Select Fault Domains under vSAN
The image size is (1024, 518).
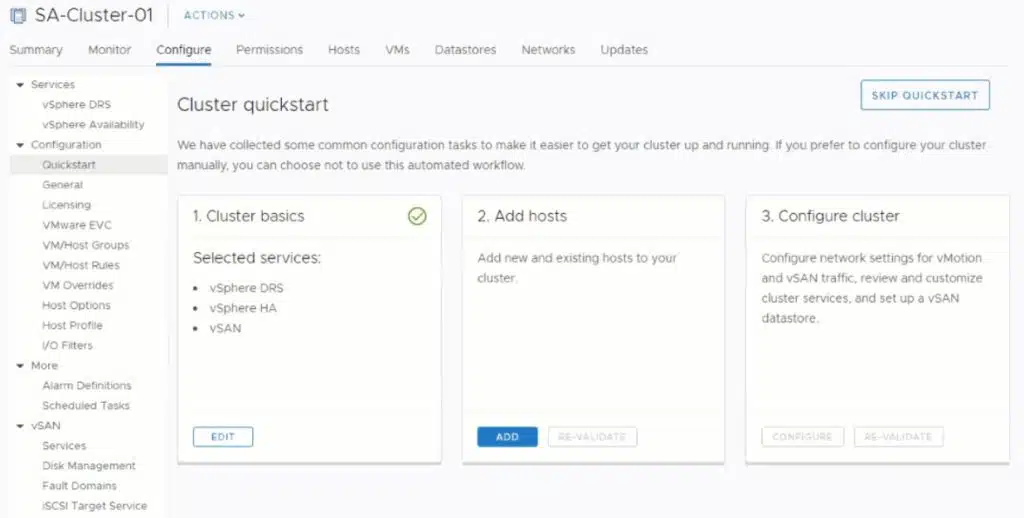pos(79,486)
